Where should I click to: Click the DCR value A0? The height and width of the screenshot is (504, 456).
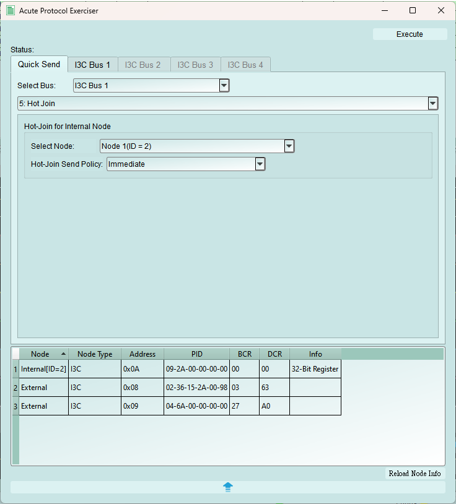pyautogui.click(x=275, y=406)
